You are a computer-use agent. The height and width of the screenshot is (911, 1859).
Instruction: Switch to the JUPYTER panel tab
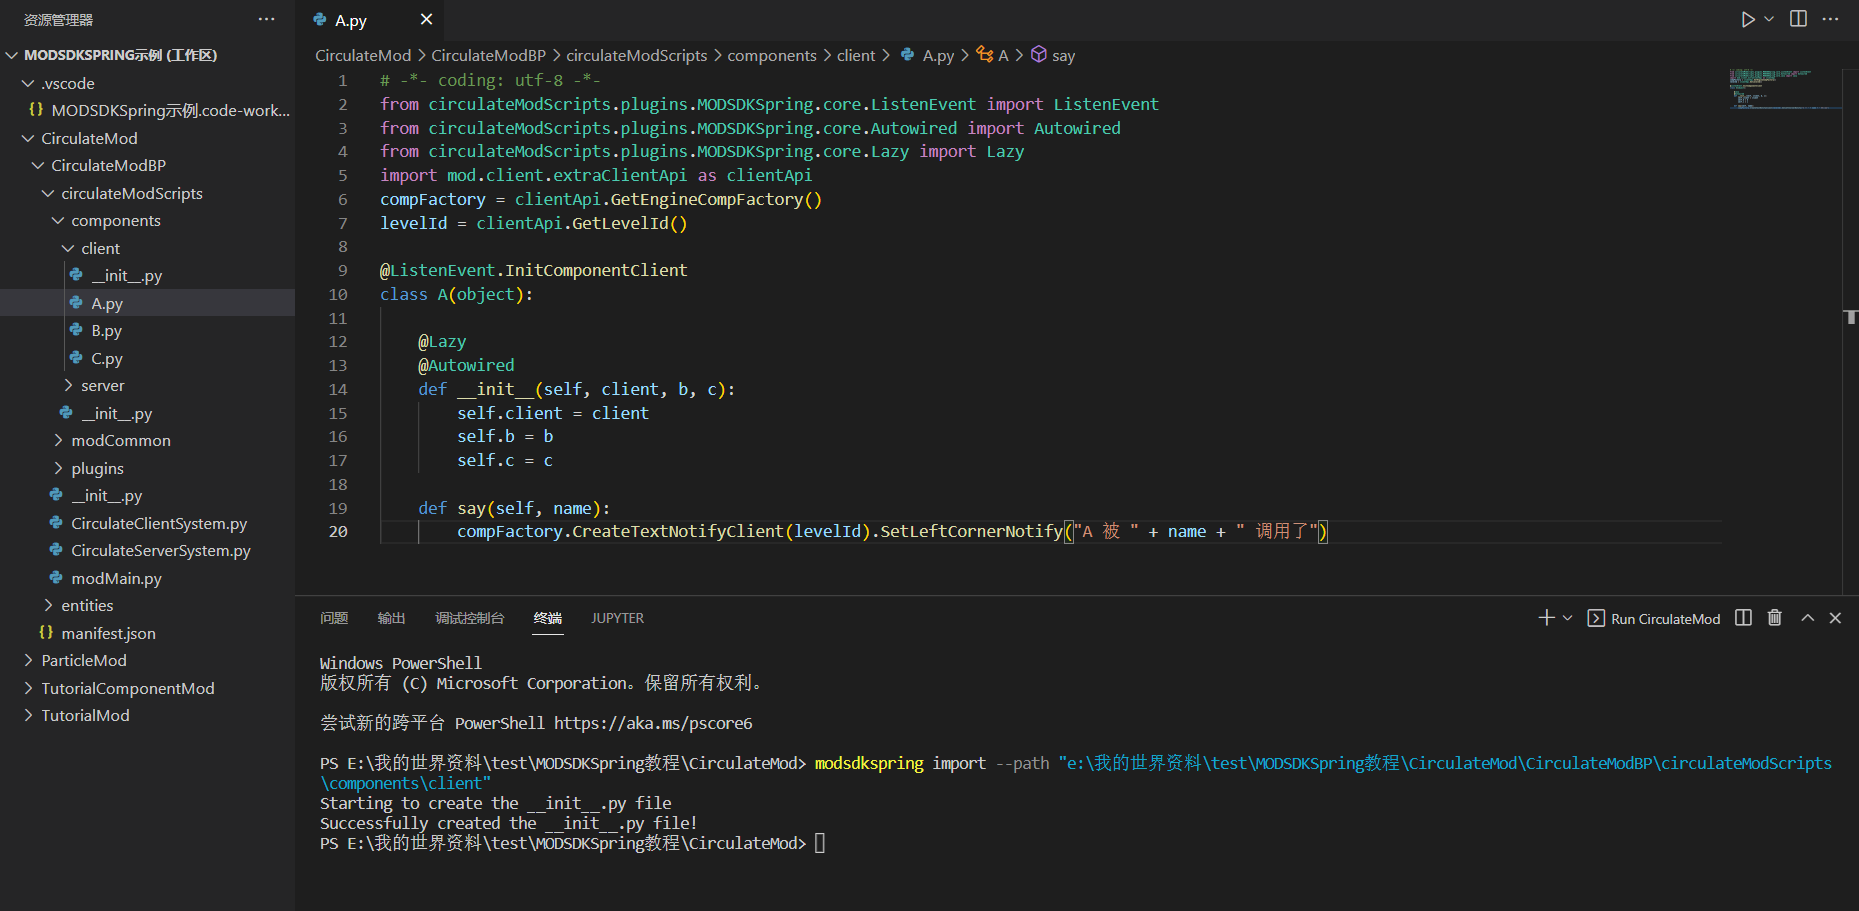pyautogui.click(x=617, y=618)
